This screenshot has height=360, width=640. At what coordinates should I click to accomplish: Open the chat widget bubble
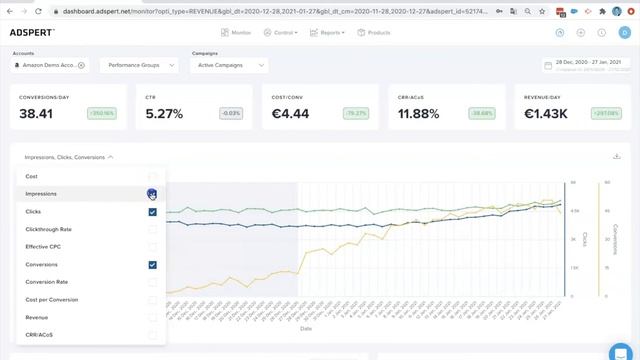(x=620, y=353)
